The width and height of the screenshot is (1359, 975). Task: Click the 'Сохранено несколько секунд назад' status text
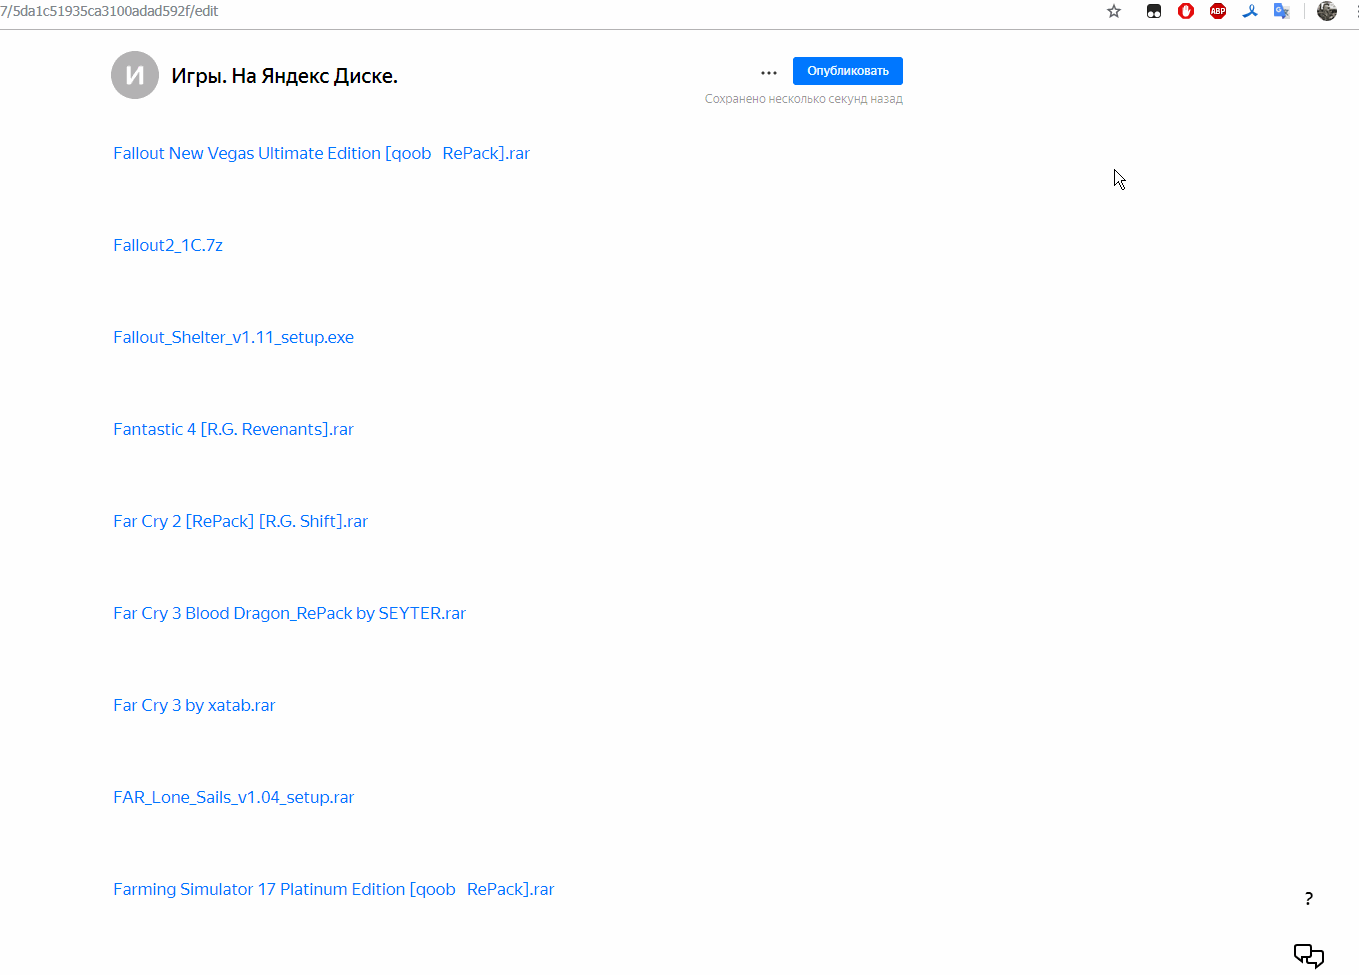coord(804,99)
